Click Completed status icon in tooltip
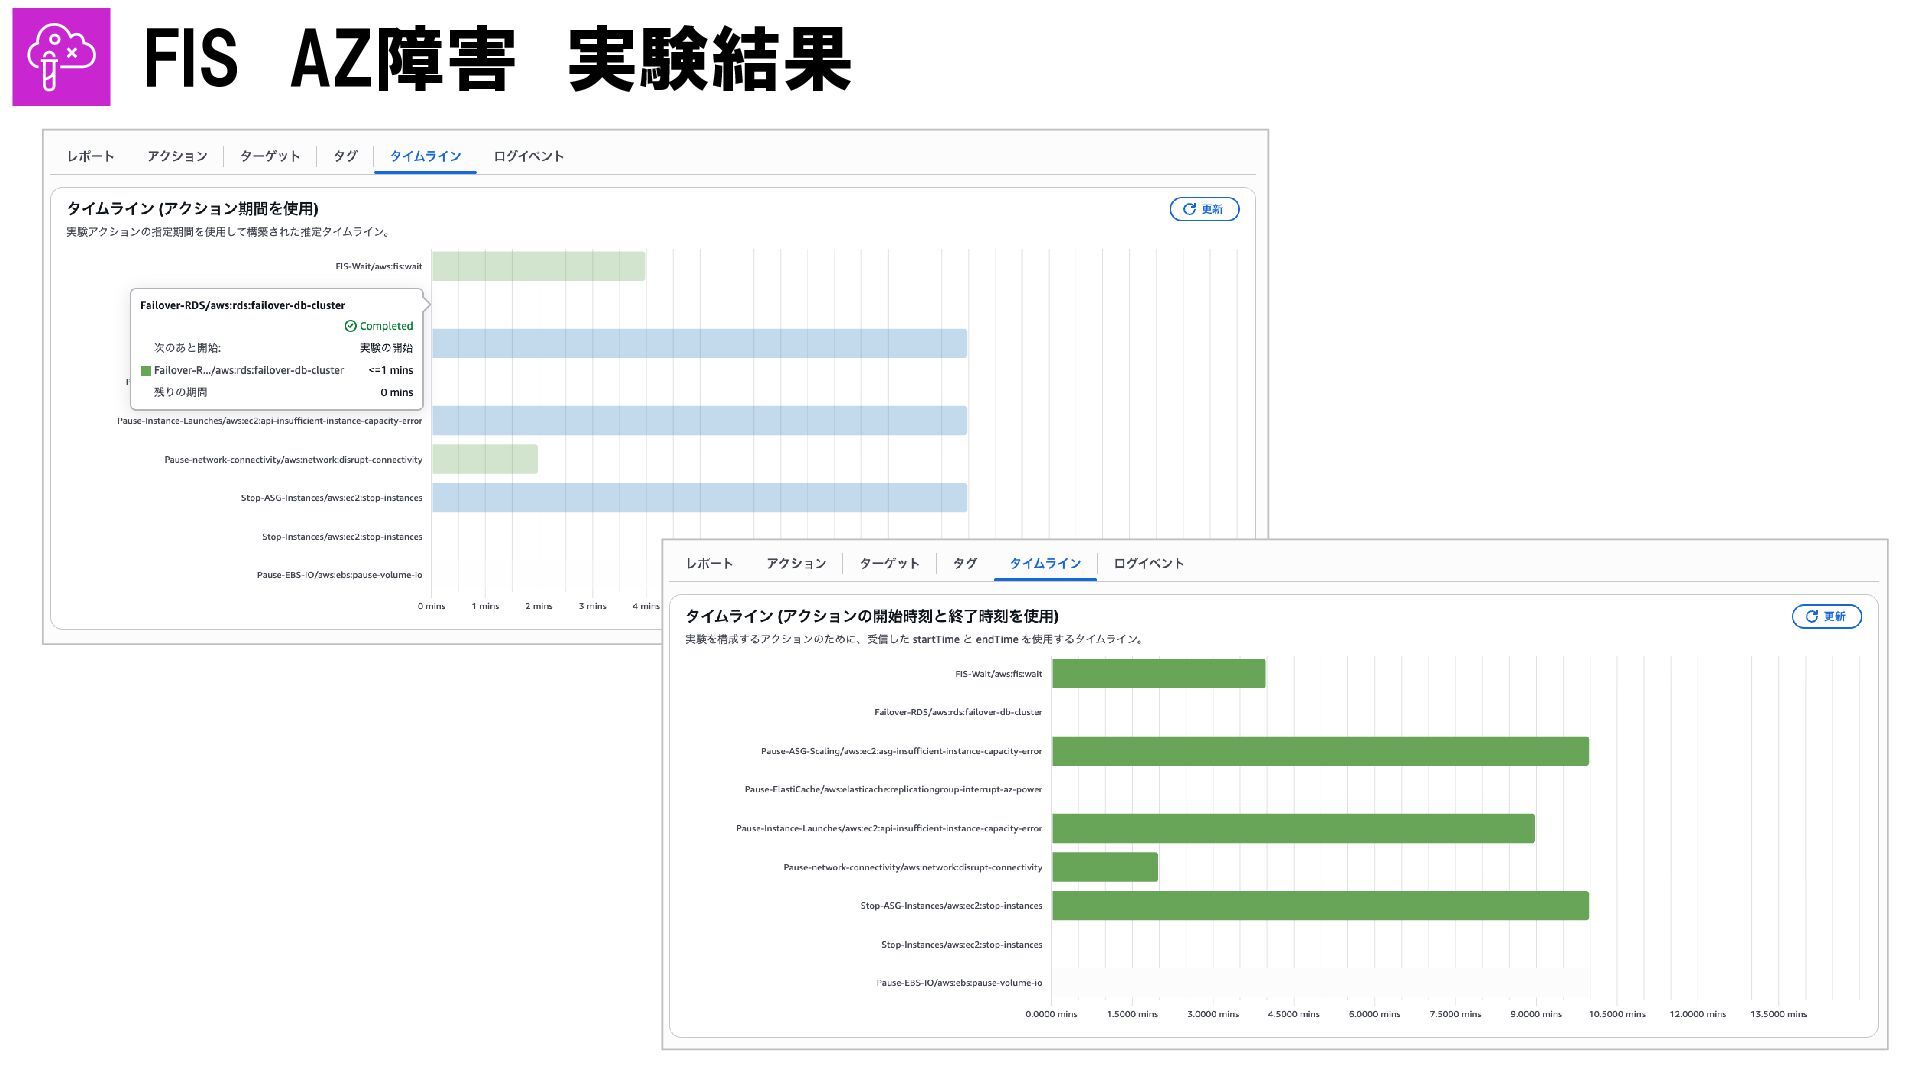 [x=350, y=326]
